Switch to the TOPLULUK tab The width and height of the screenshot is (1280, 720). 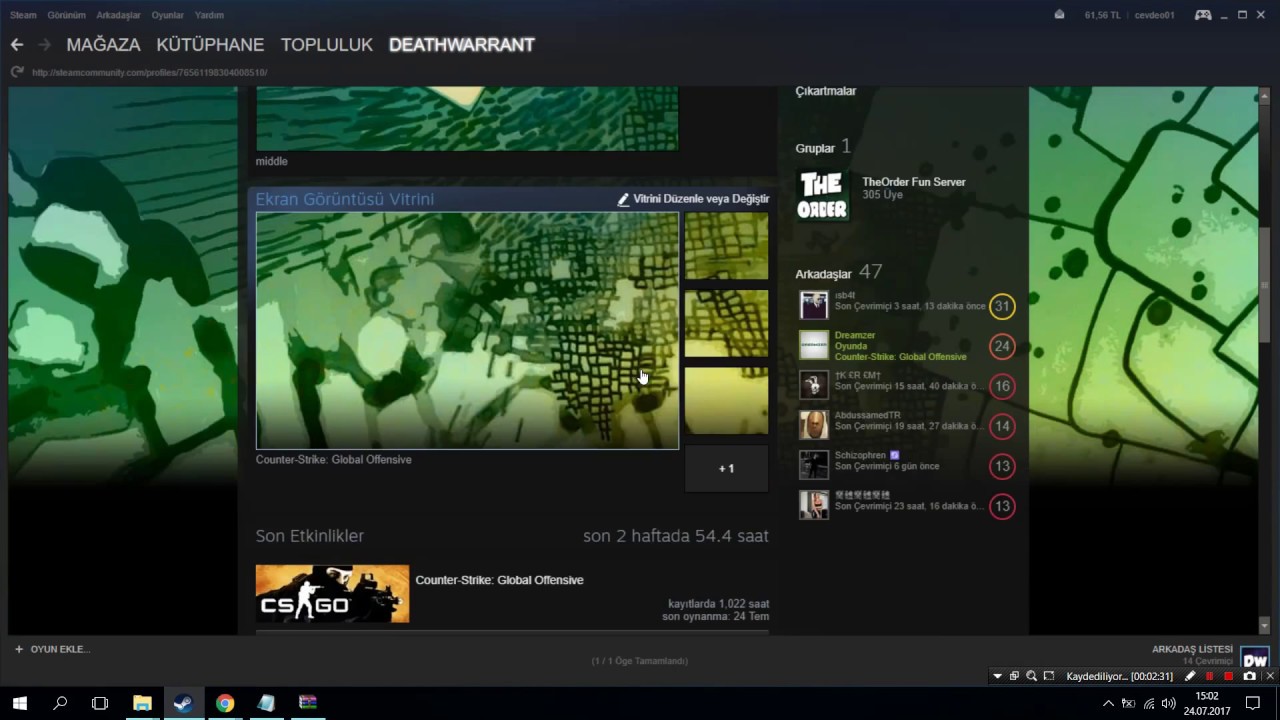pyautogui.click(x=327, y=45)
